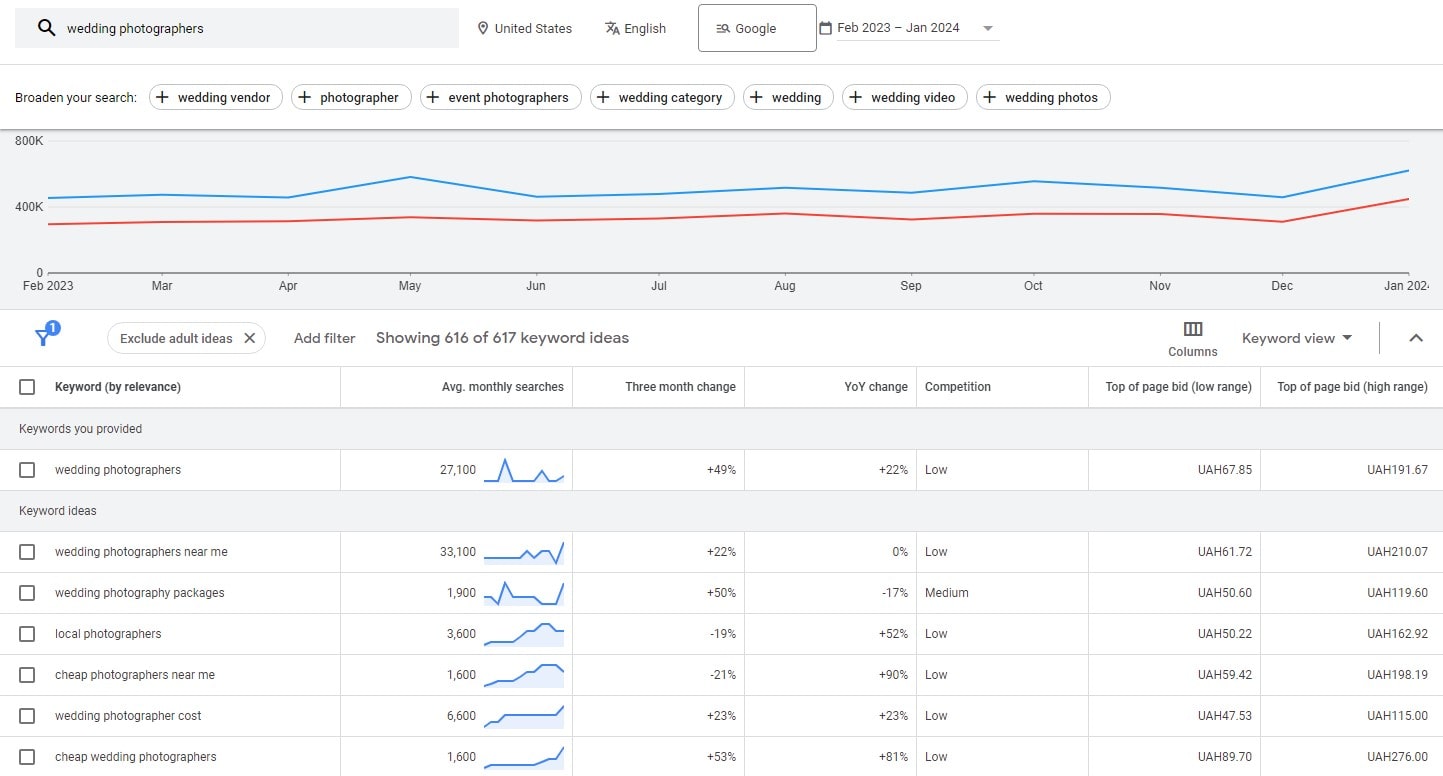The image size is (1443, 776).
Task: Click the wedding photographers near me keyword text
Action: pyautogui.click(x=141, y=552)
